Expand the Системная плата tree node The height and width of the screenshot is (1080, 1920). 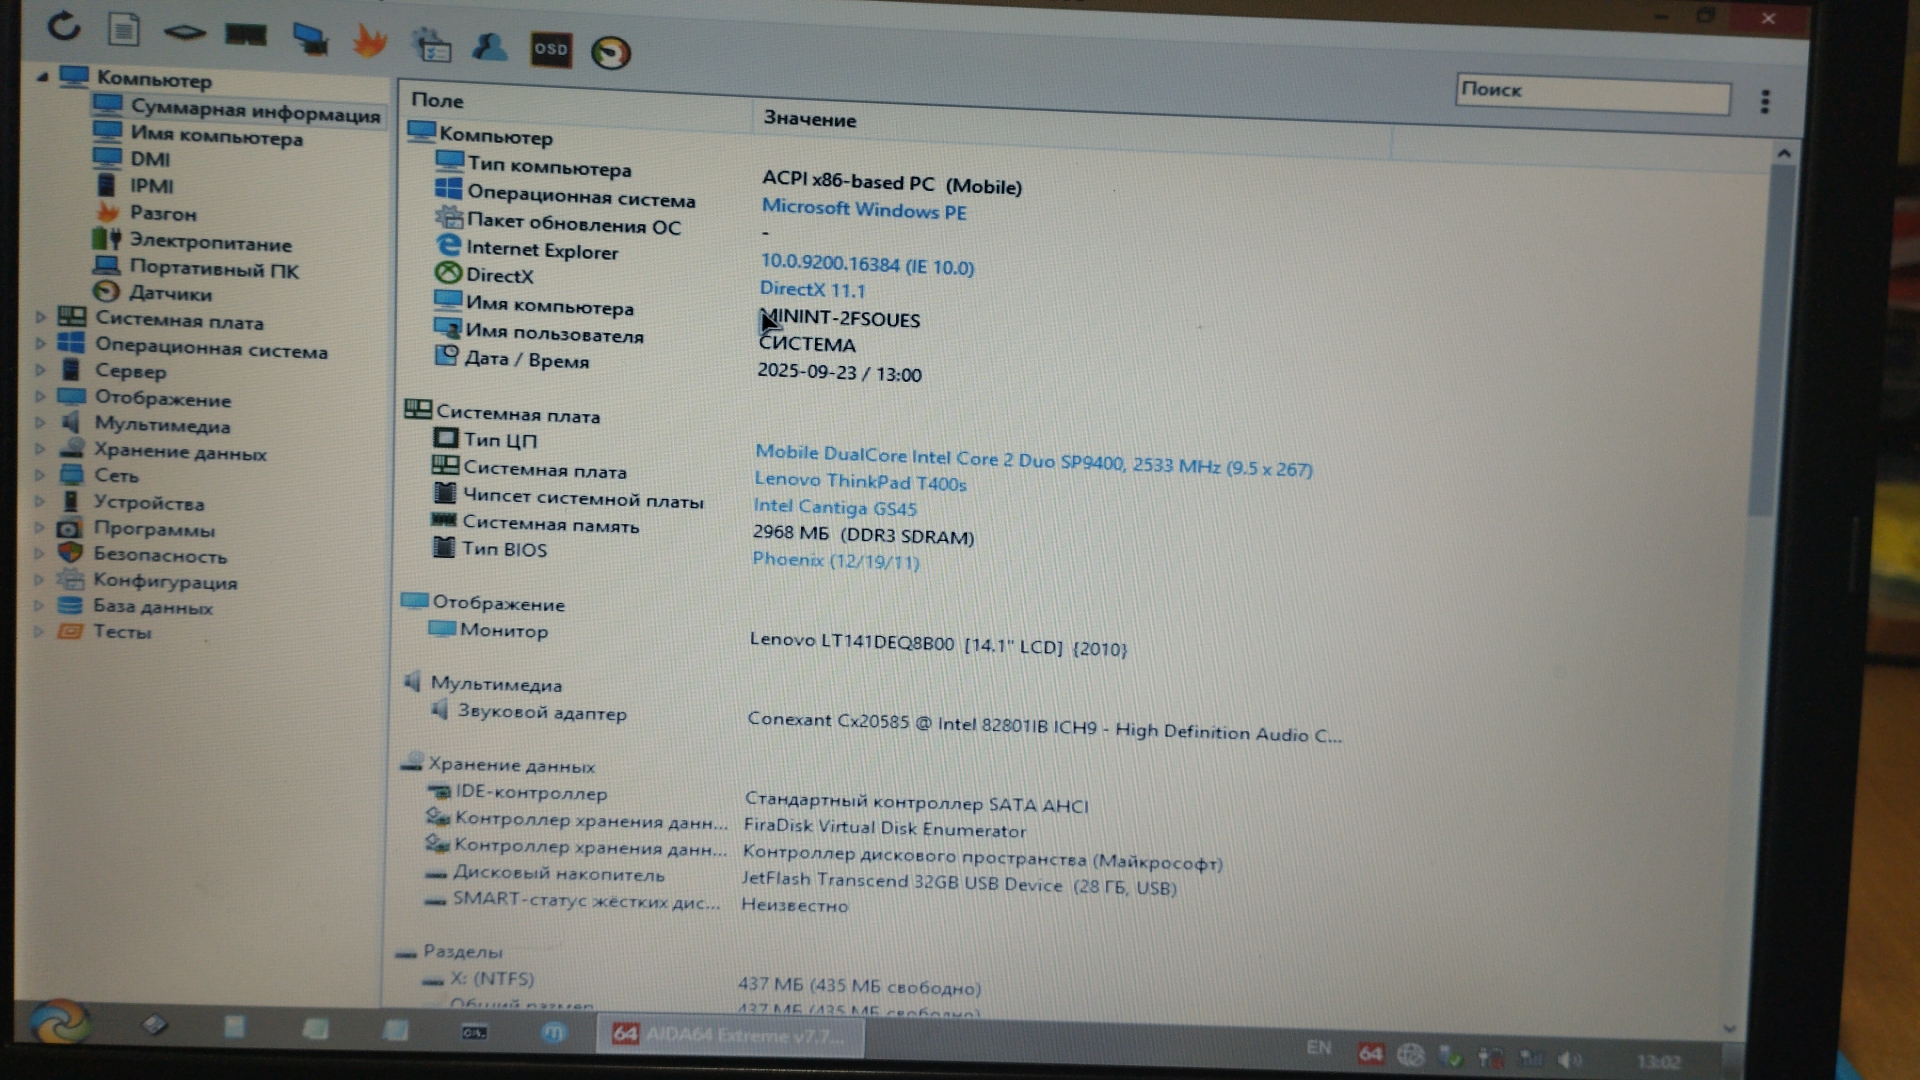41,317
